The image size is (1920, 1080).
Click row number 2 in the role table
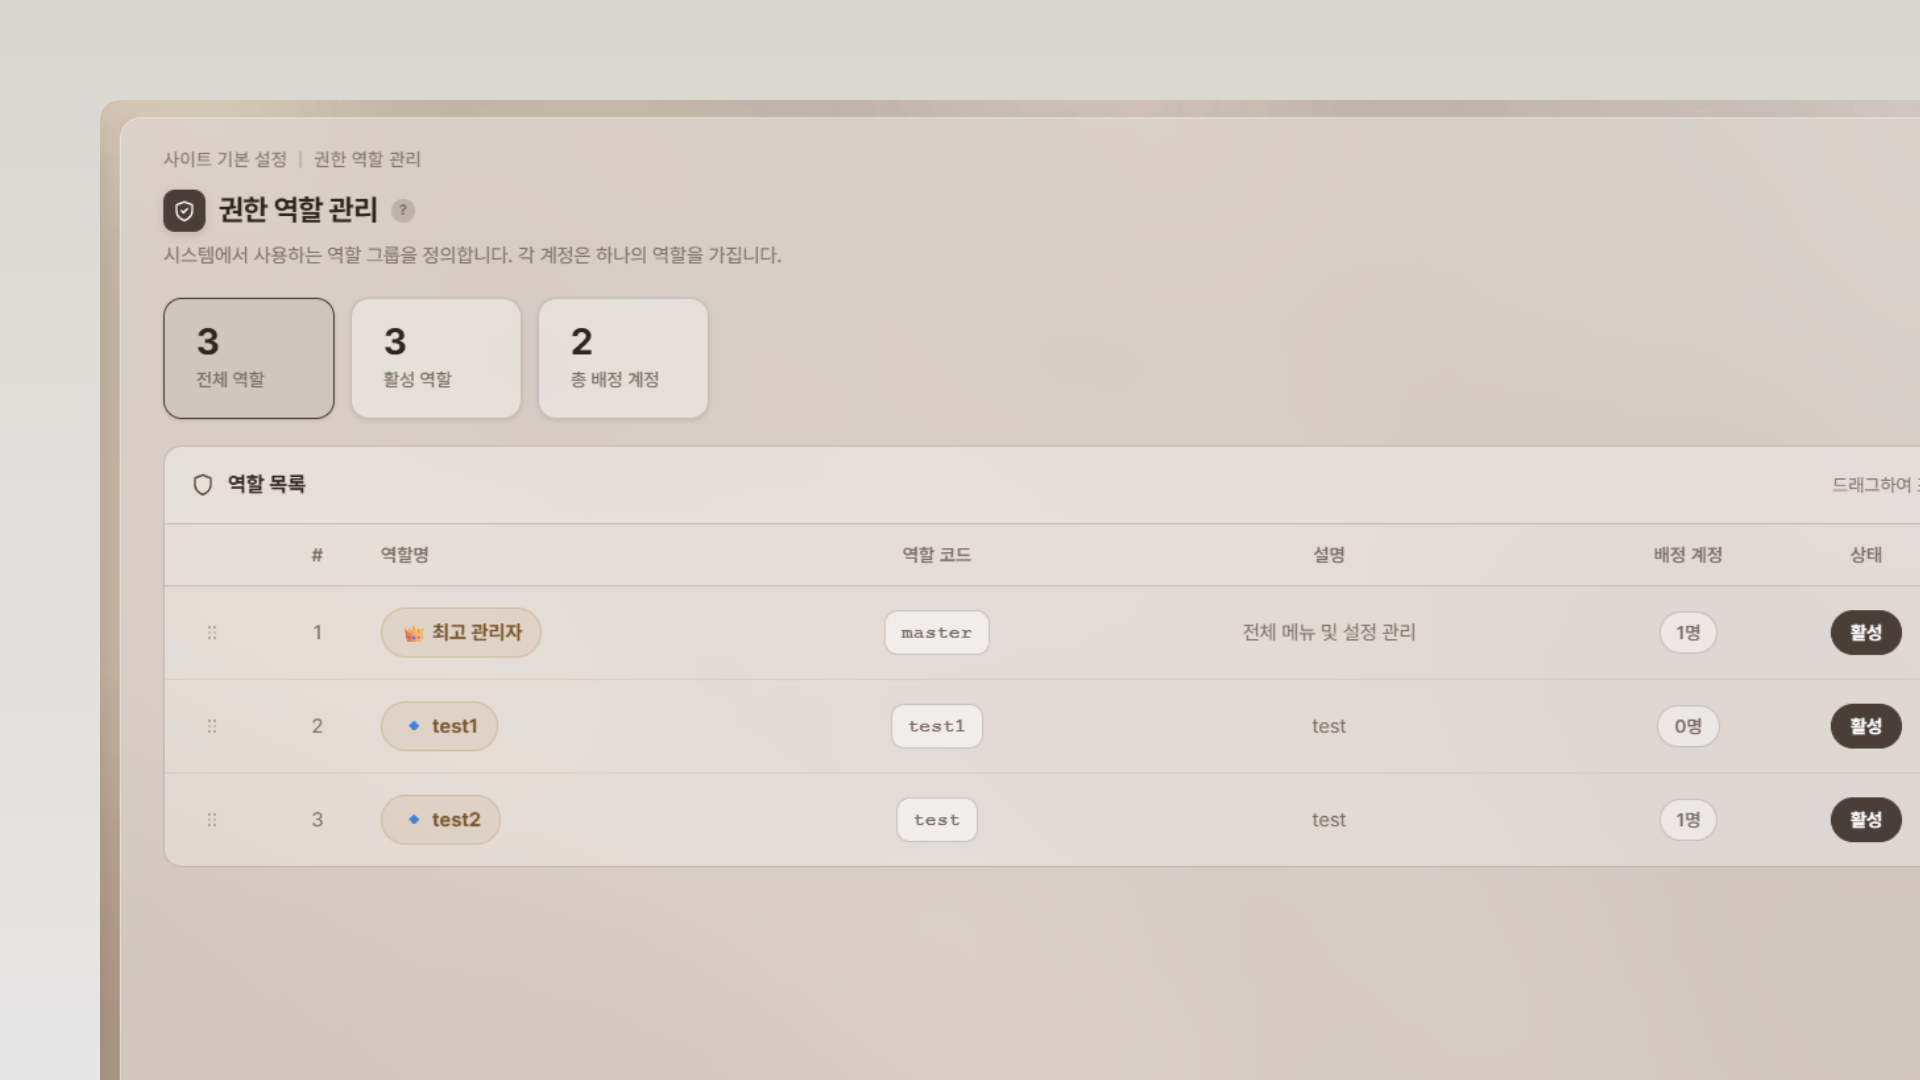coord(317,726)
